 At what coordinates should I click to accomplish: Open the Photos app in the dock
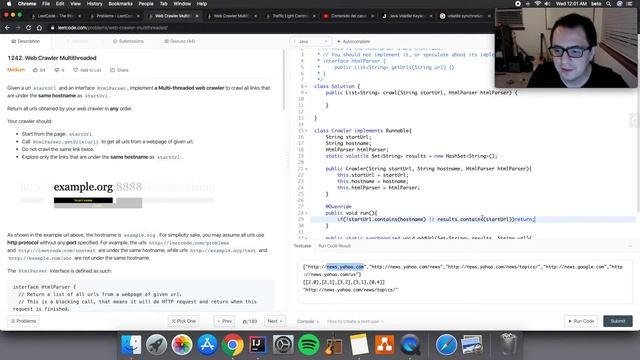click(182, 345)
